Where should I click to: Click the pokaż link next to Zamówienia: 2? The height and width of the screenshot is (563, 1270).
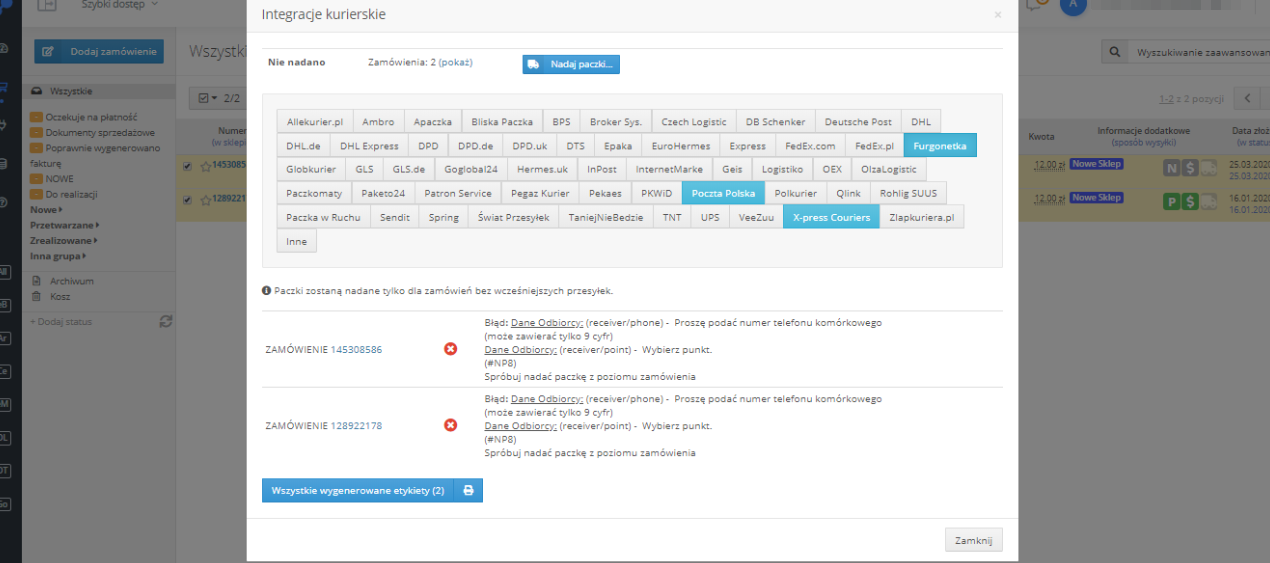pyautogui.click(x=455, y=62)
